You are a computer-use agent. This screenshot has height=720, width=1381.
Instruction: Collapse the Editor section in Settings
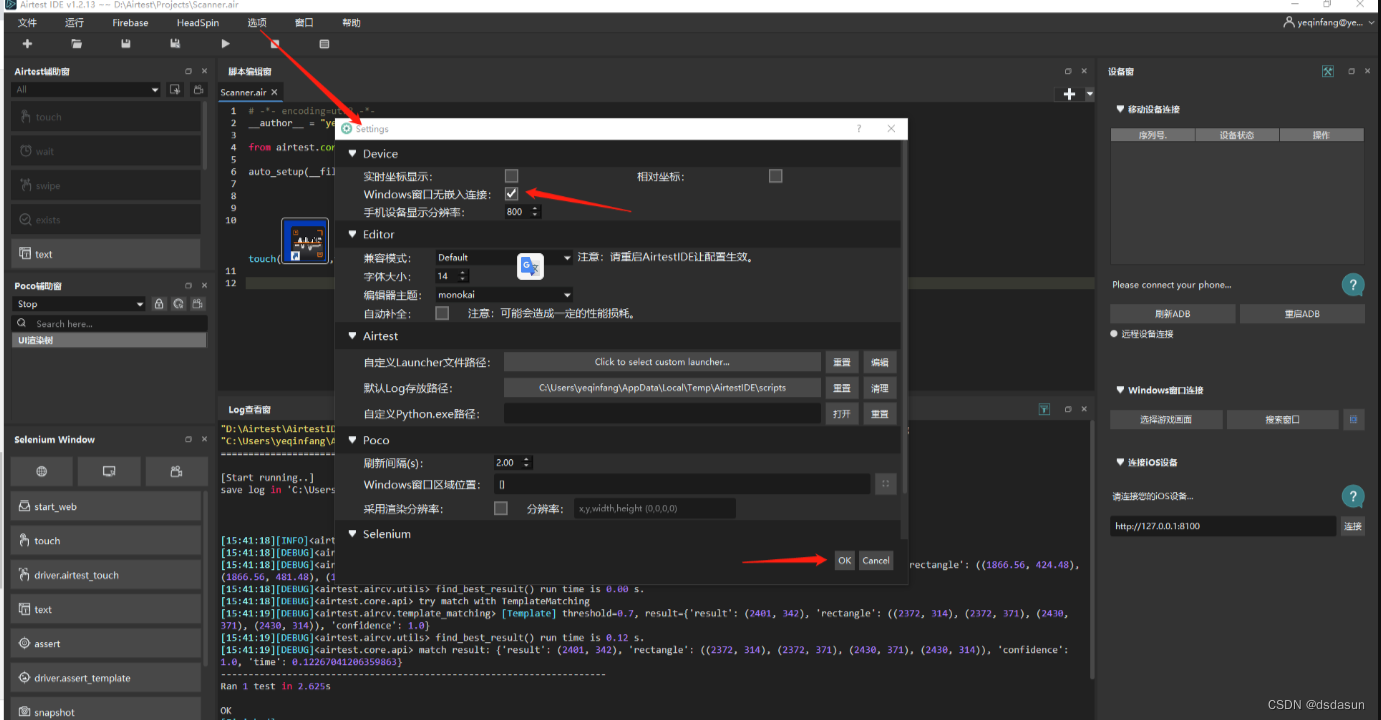352,235
